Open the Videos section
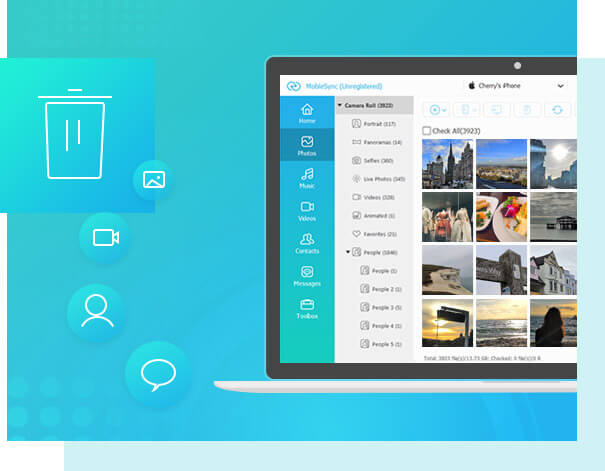 tap(307, 210)
